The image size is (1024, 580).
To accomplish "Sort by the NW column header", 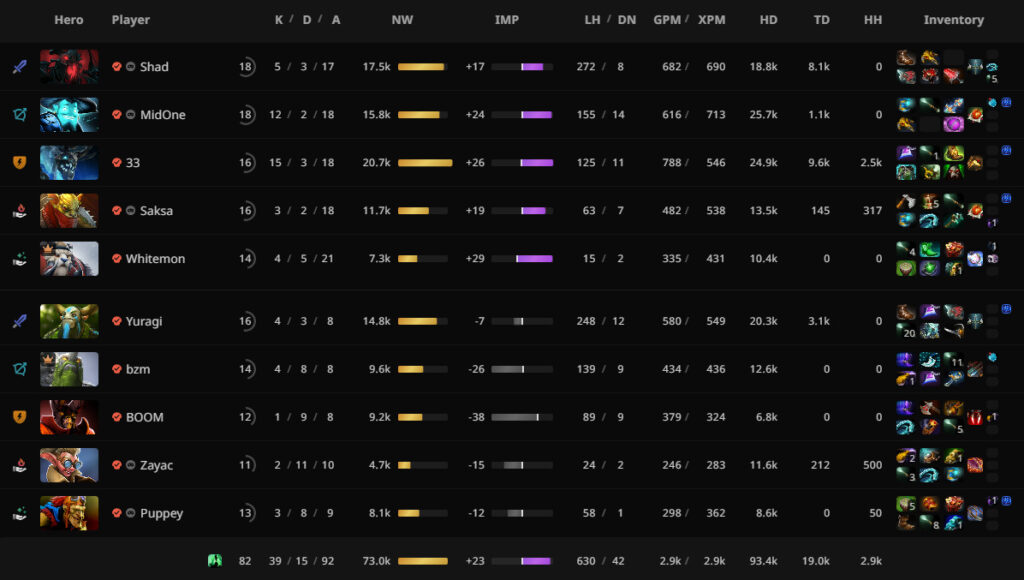I will pos(402,20).
